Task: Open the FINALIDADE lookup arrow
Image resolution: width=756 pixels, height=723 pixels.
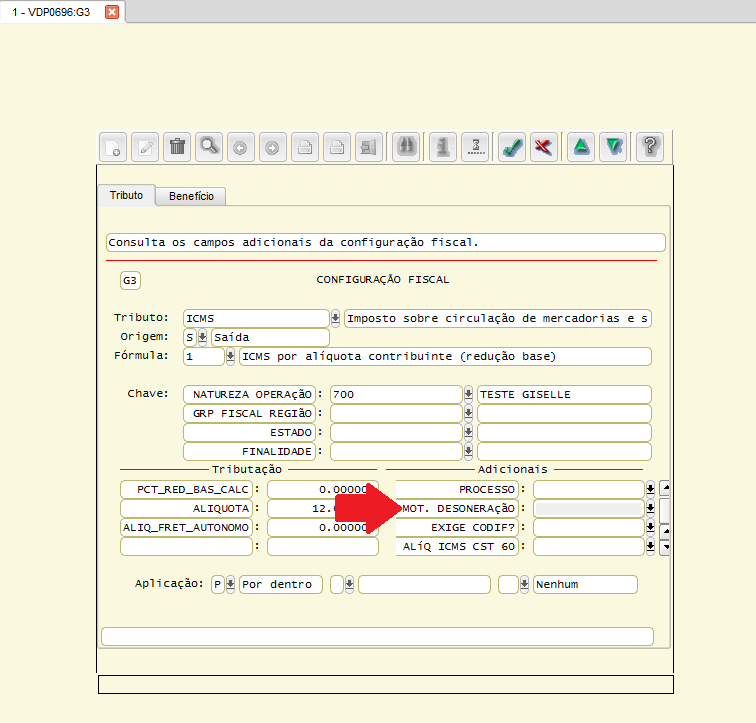Action: click(x=468, y=452)
